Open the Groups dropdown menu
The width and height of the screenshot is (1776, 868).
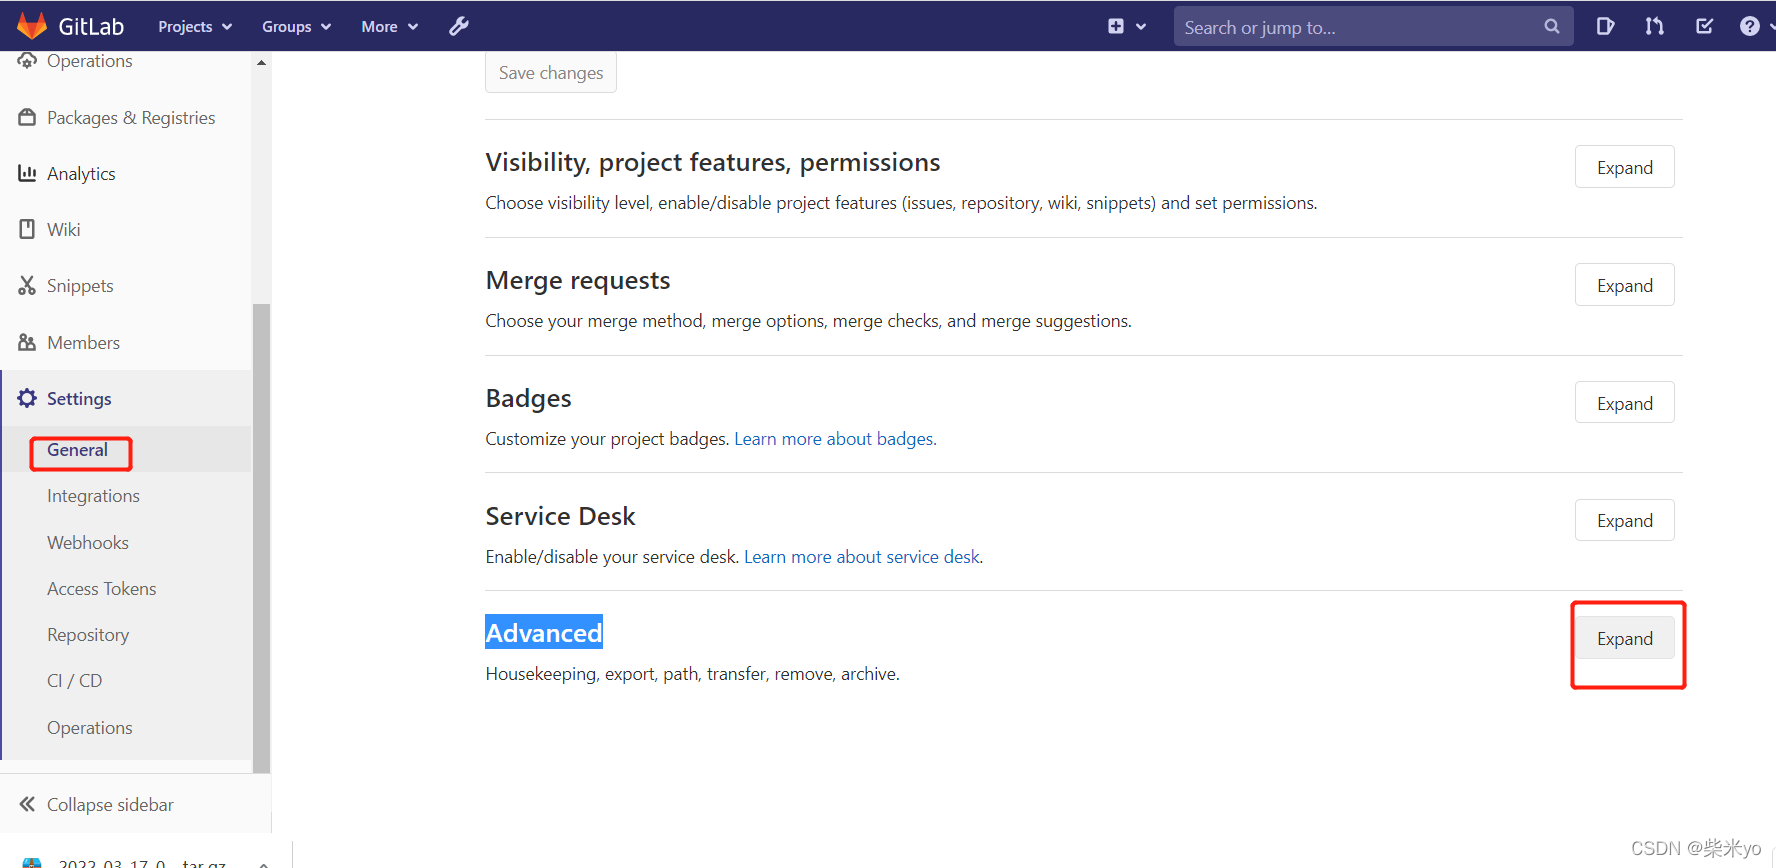296,26
